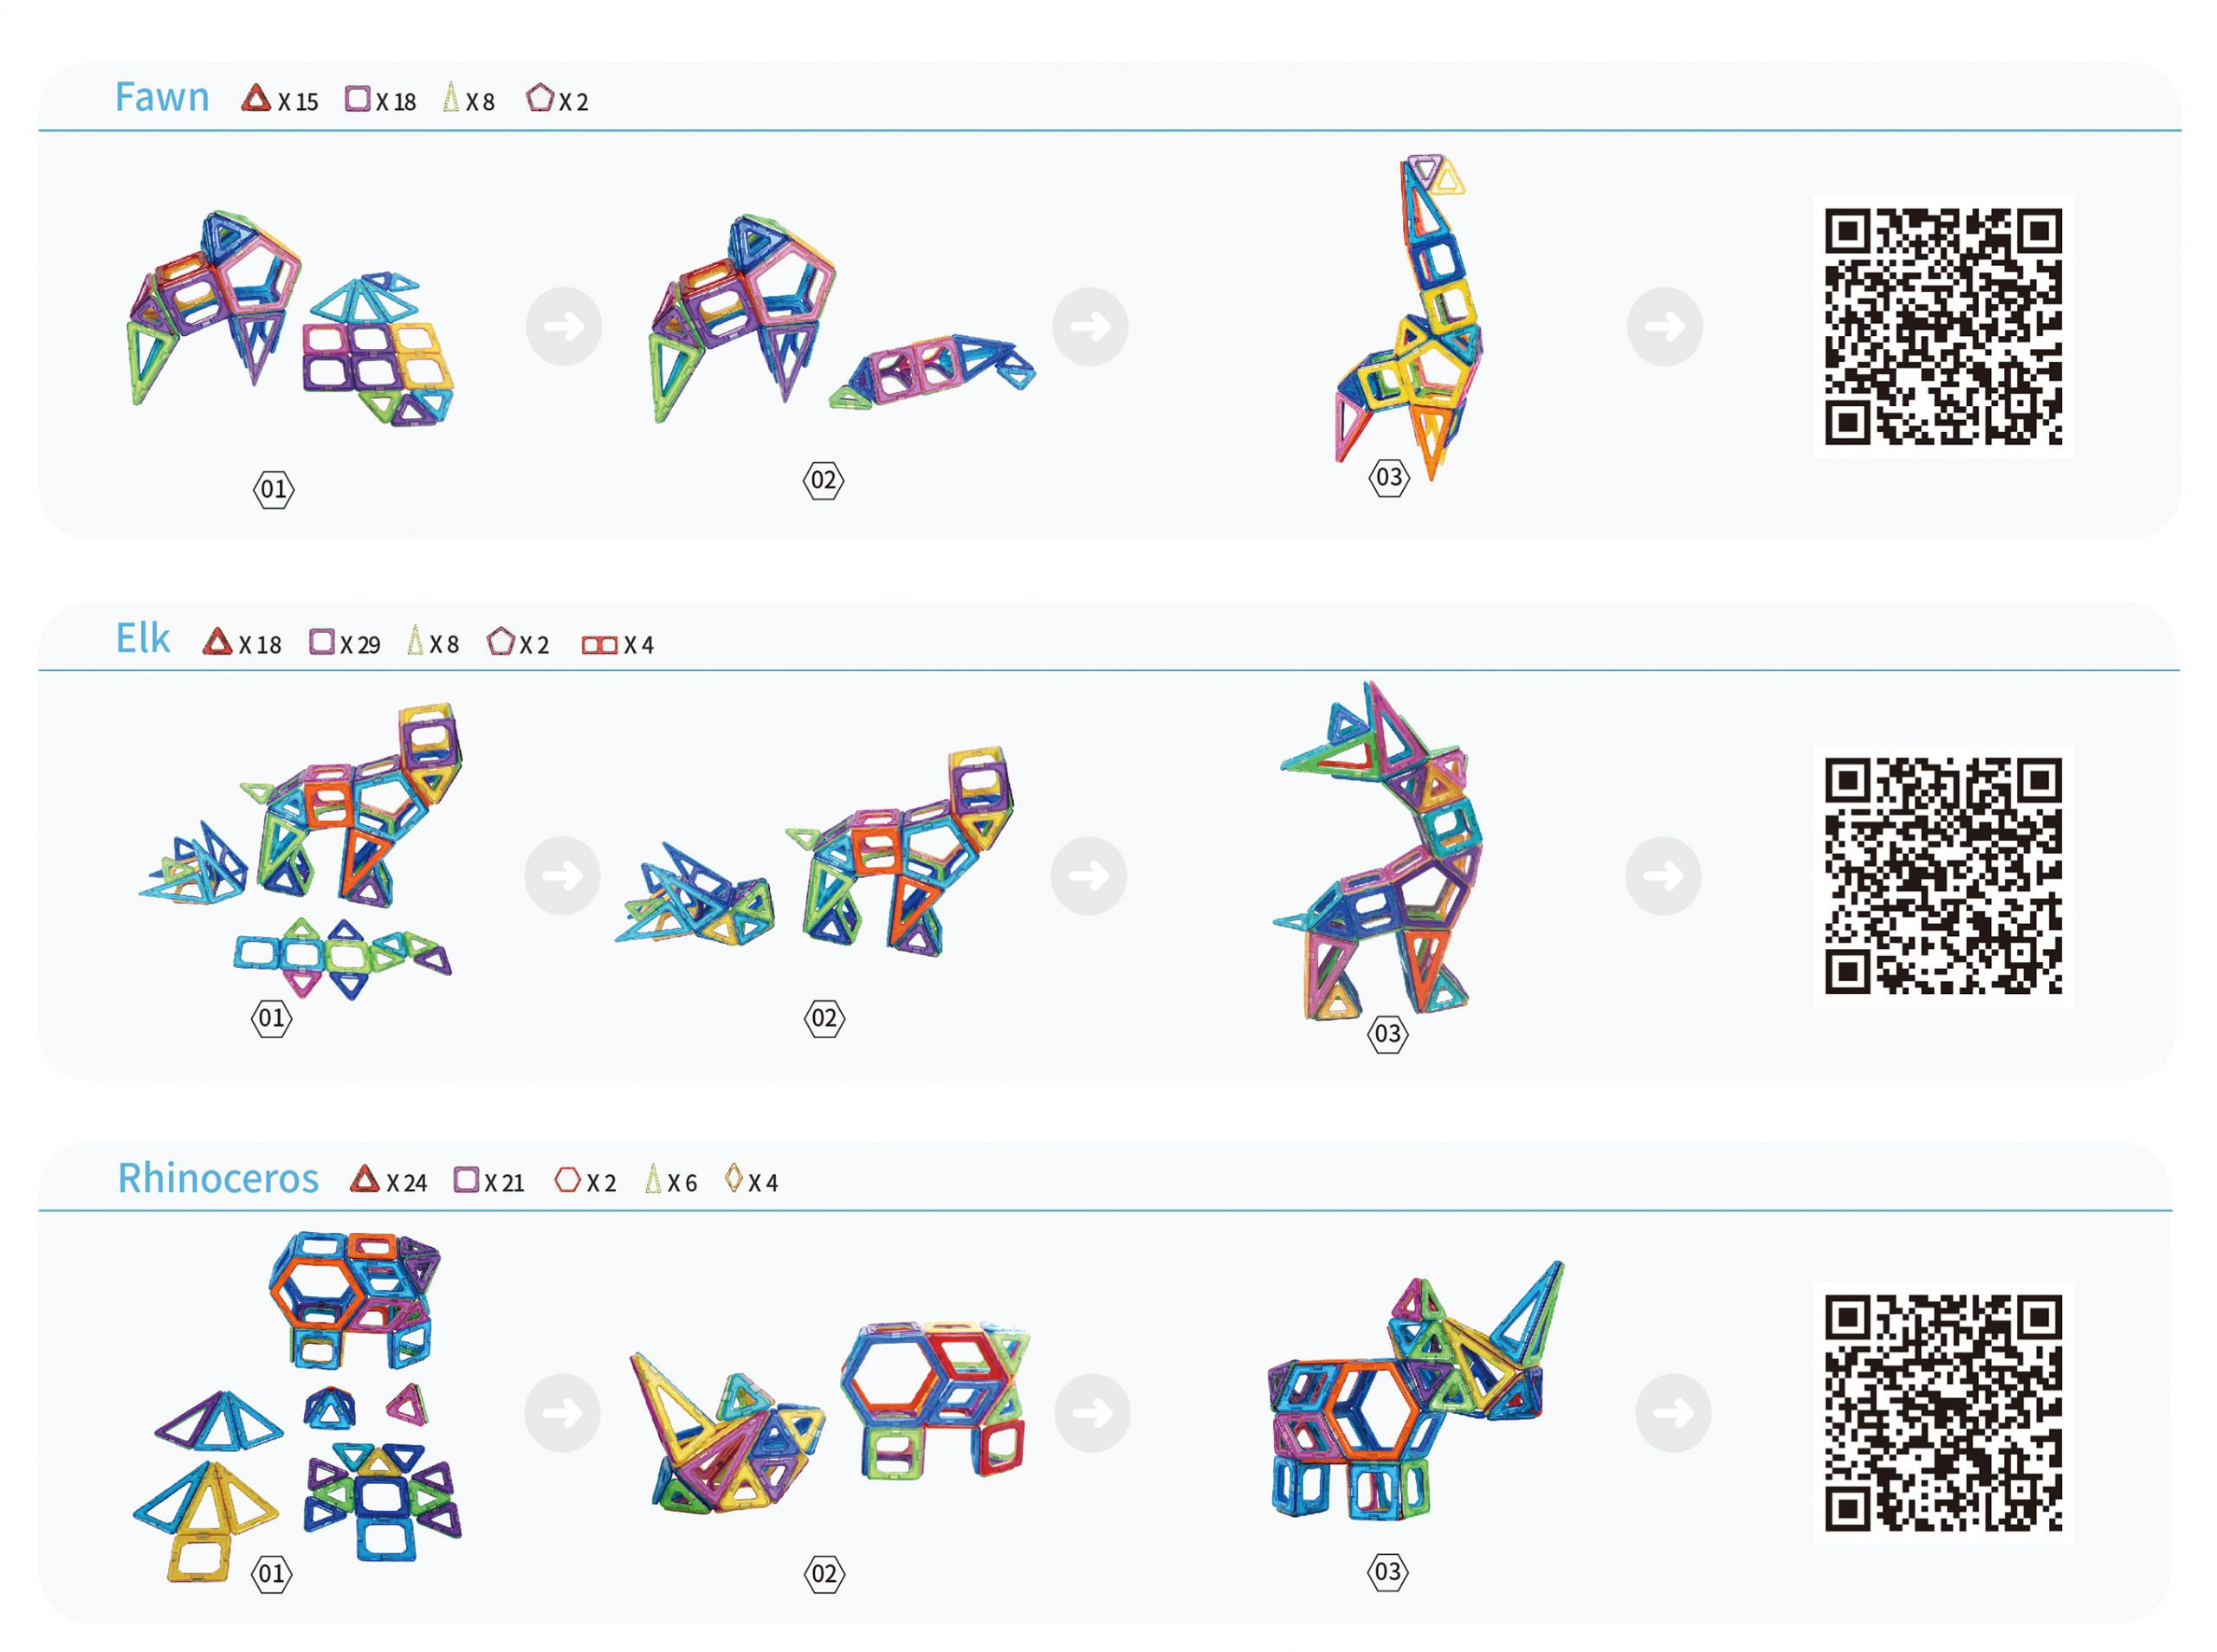Click the square piece icon in Fawn header

pos(358,99)
